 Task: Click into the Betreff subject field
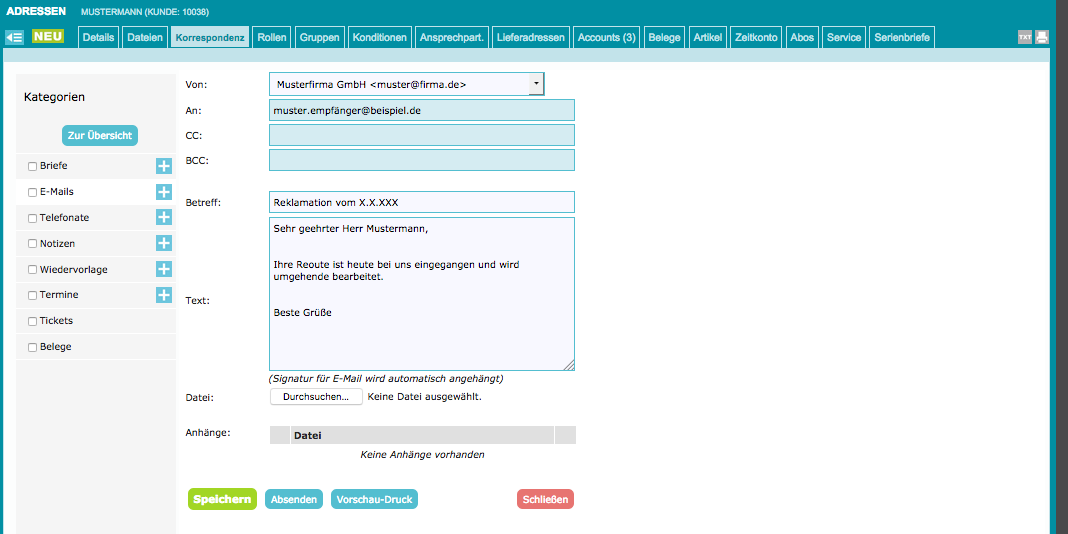tap(422, 202)
